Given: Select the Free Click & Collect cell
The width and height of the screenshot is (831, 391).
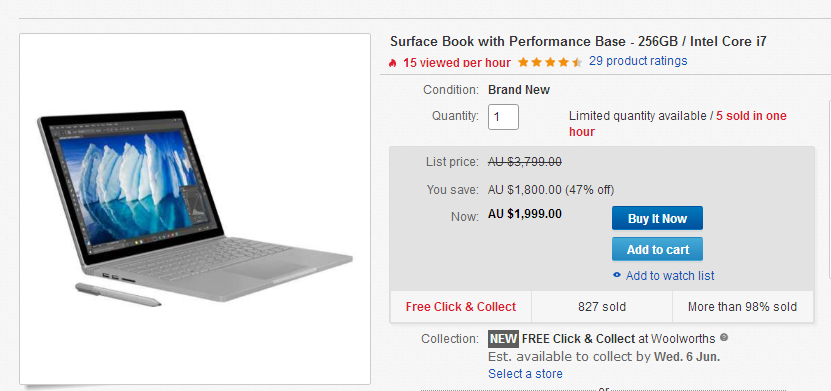Looking at the screenshot, I should pyautogui.click(x=461, y=307).
